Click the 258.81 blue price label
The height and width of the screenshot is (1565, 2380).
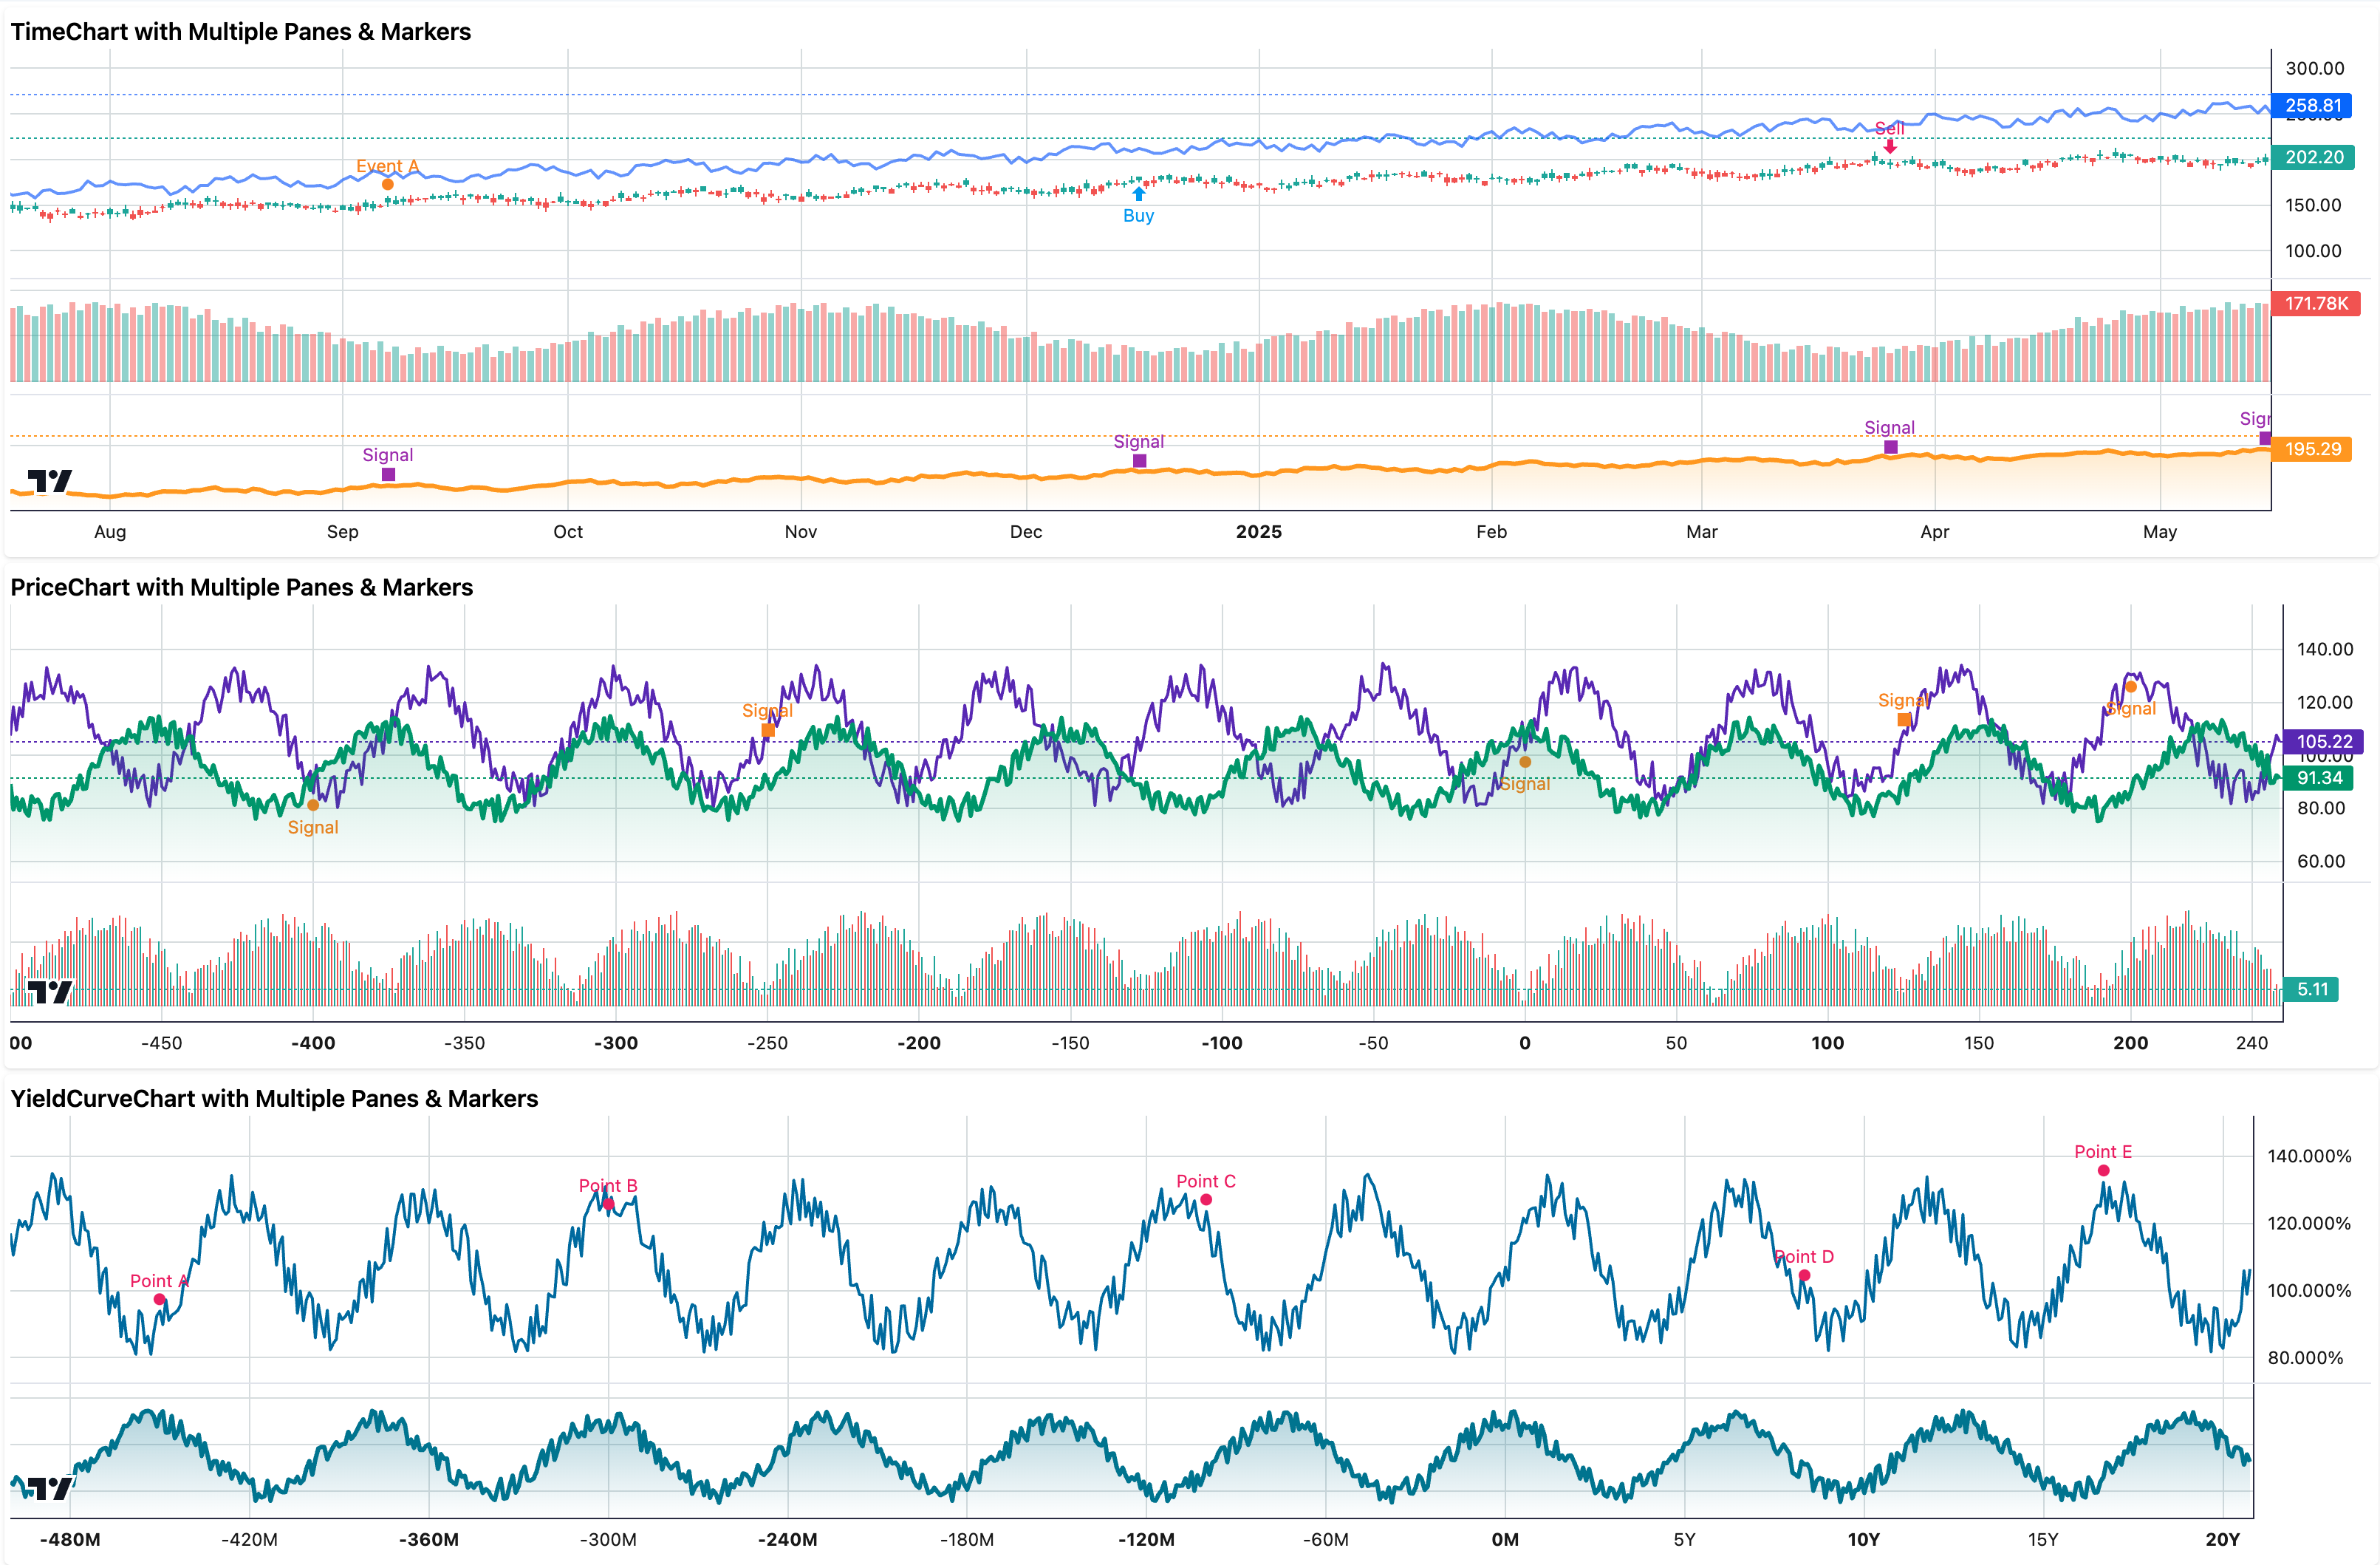point(2313,104)
